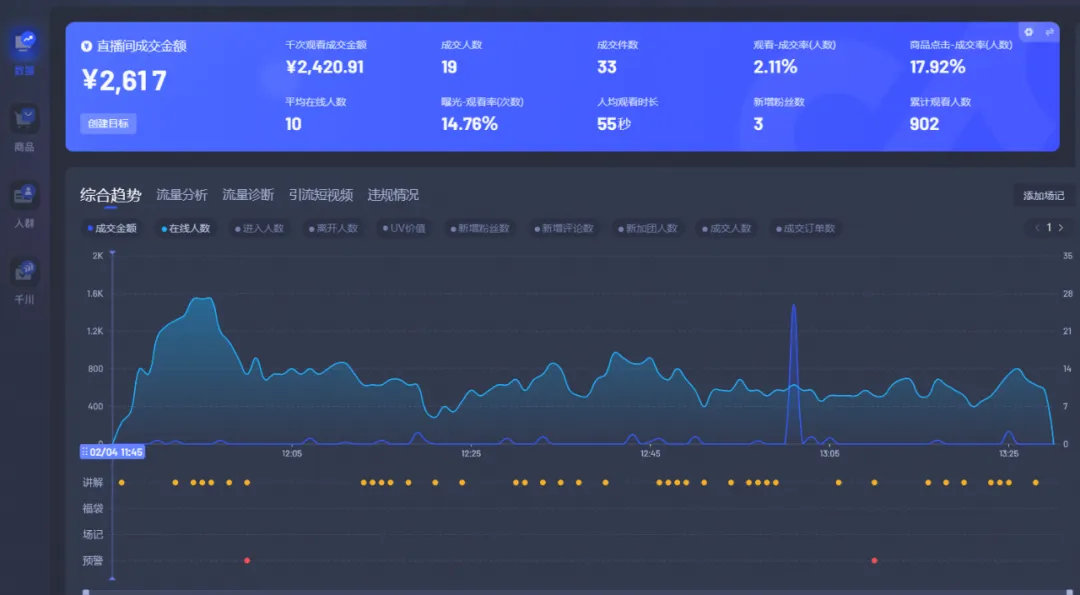The width and height of the screenshot is (1080, 595).
Task: Click the settings gear on the metrics card
Action: (1029, 32)
